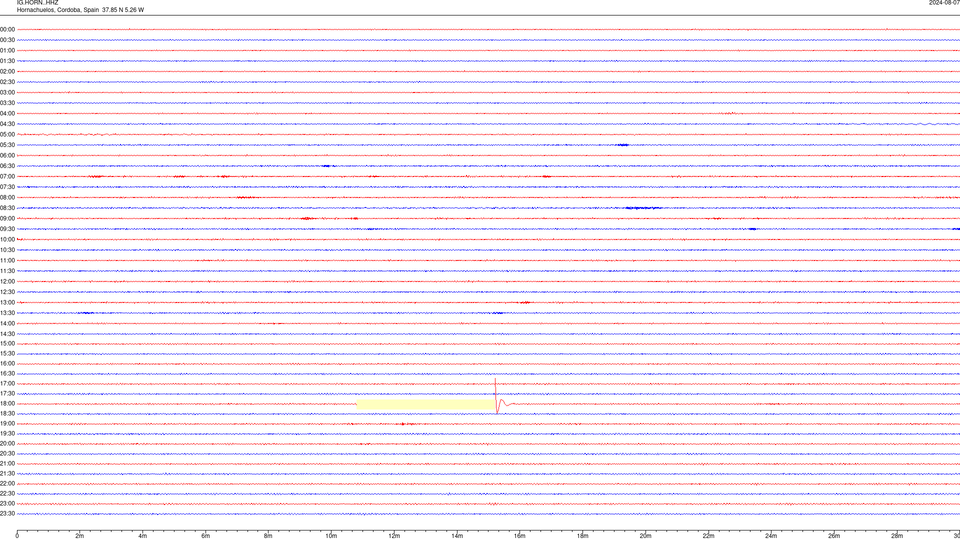The height and width of the screenshot is (540, 960).
Task: Click the 19:00 time label
Action: click(7, 424)
